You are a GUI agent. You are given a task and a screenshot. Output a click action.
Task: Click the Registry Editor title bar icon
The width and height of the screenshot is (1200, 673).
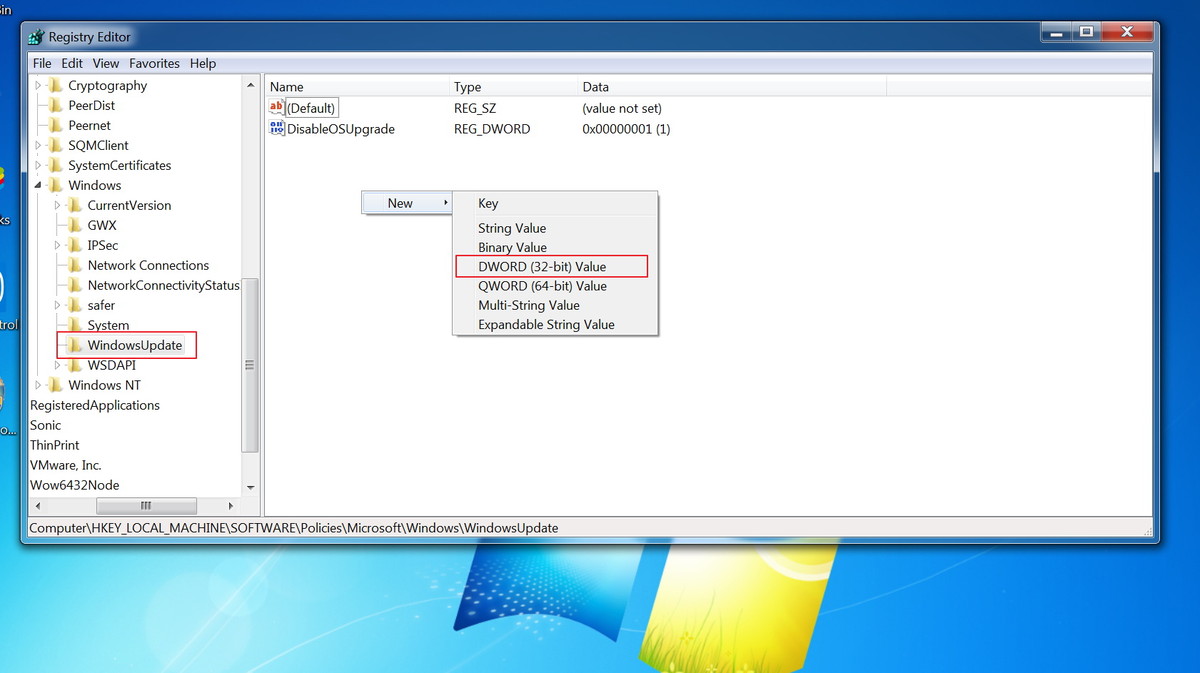coord(36,37)
